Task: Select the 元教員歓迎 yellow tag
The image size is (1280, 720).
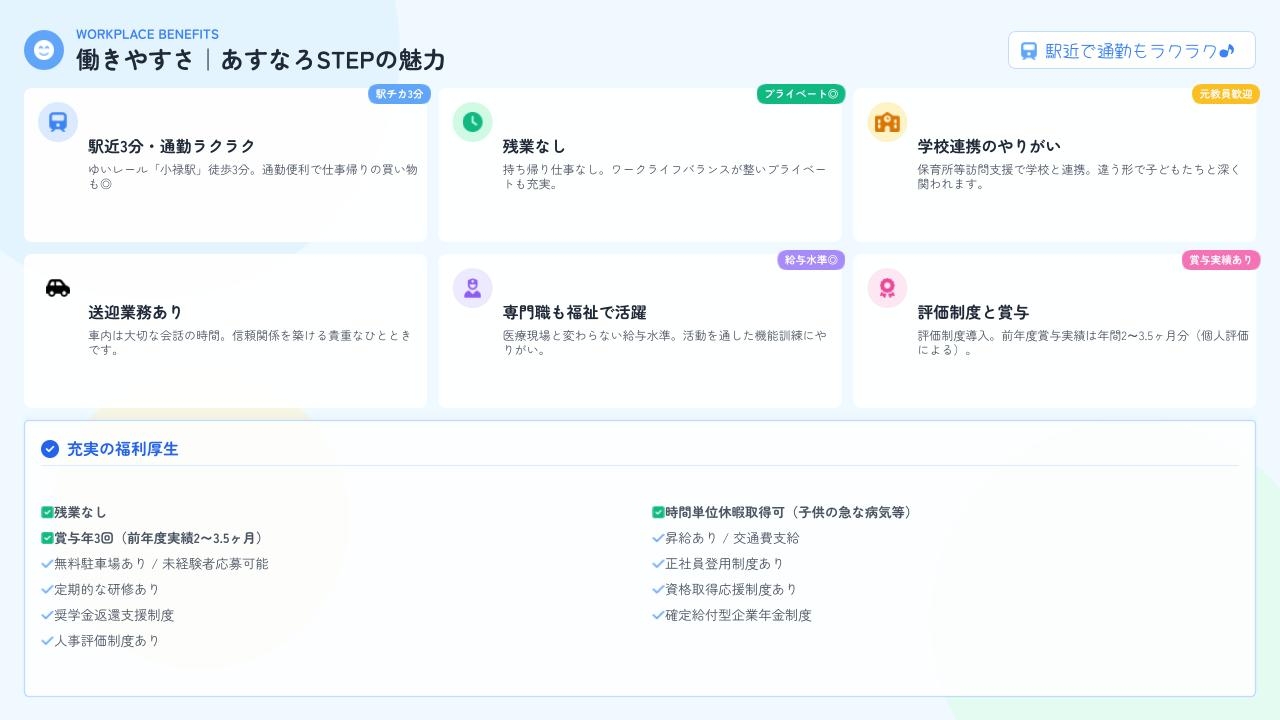Action: 1225,94
